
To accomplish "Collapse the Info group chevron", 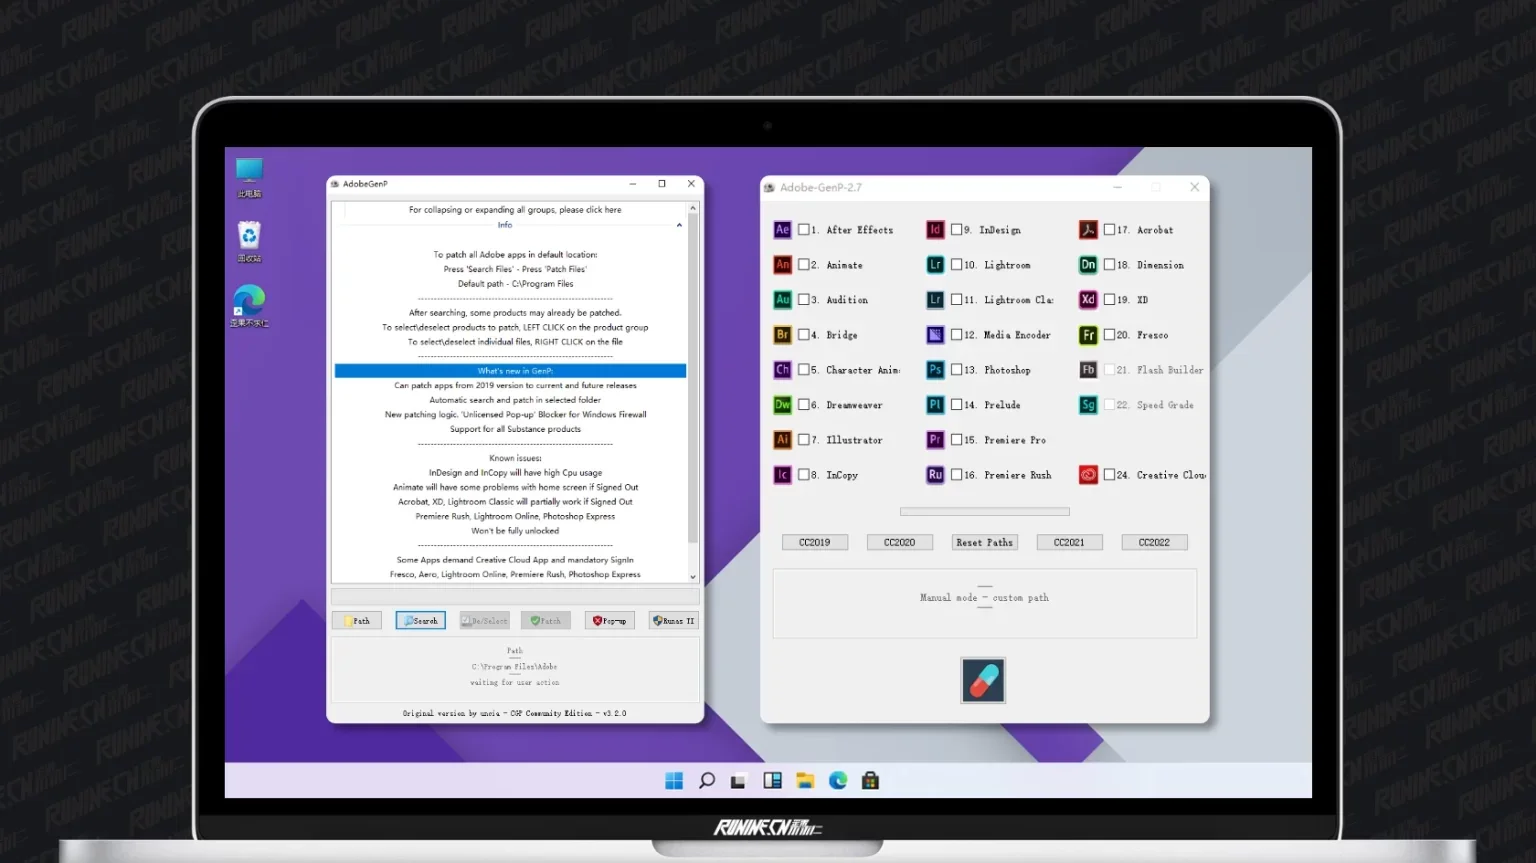I will coord(679,225).
